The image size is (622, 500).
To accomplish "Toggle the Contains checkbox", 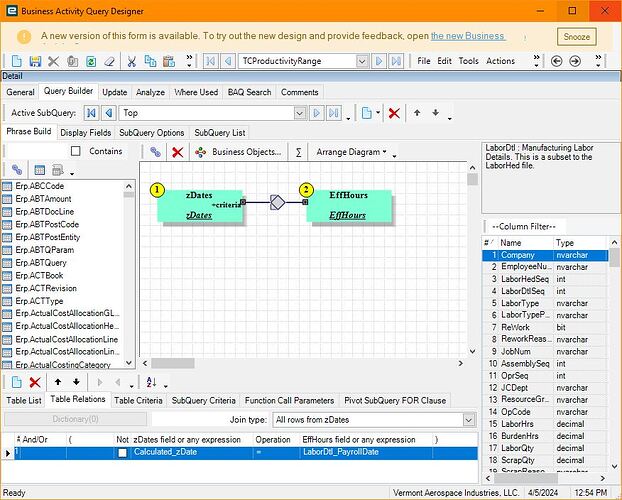I will [75, 152].
